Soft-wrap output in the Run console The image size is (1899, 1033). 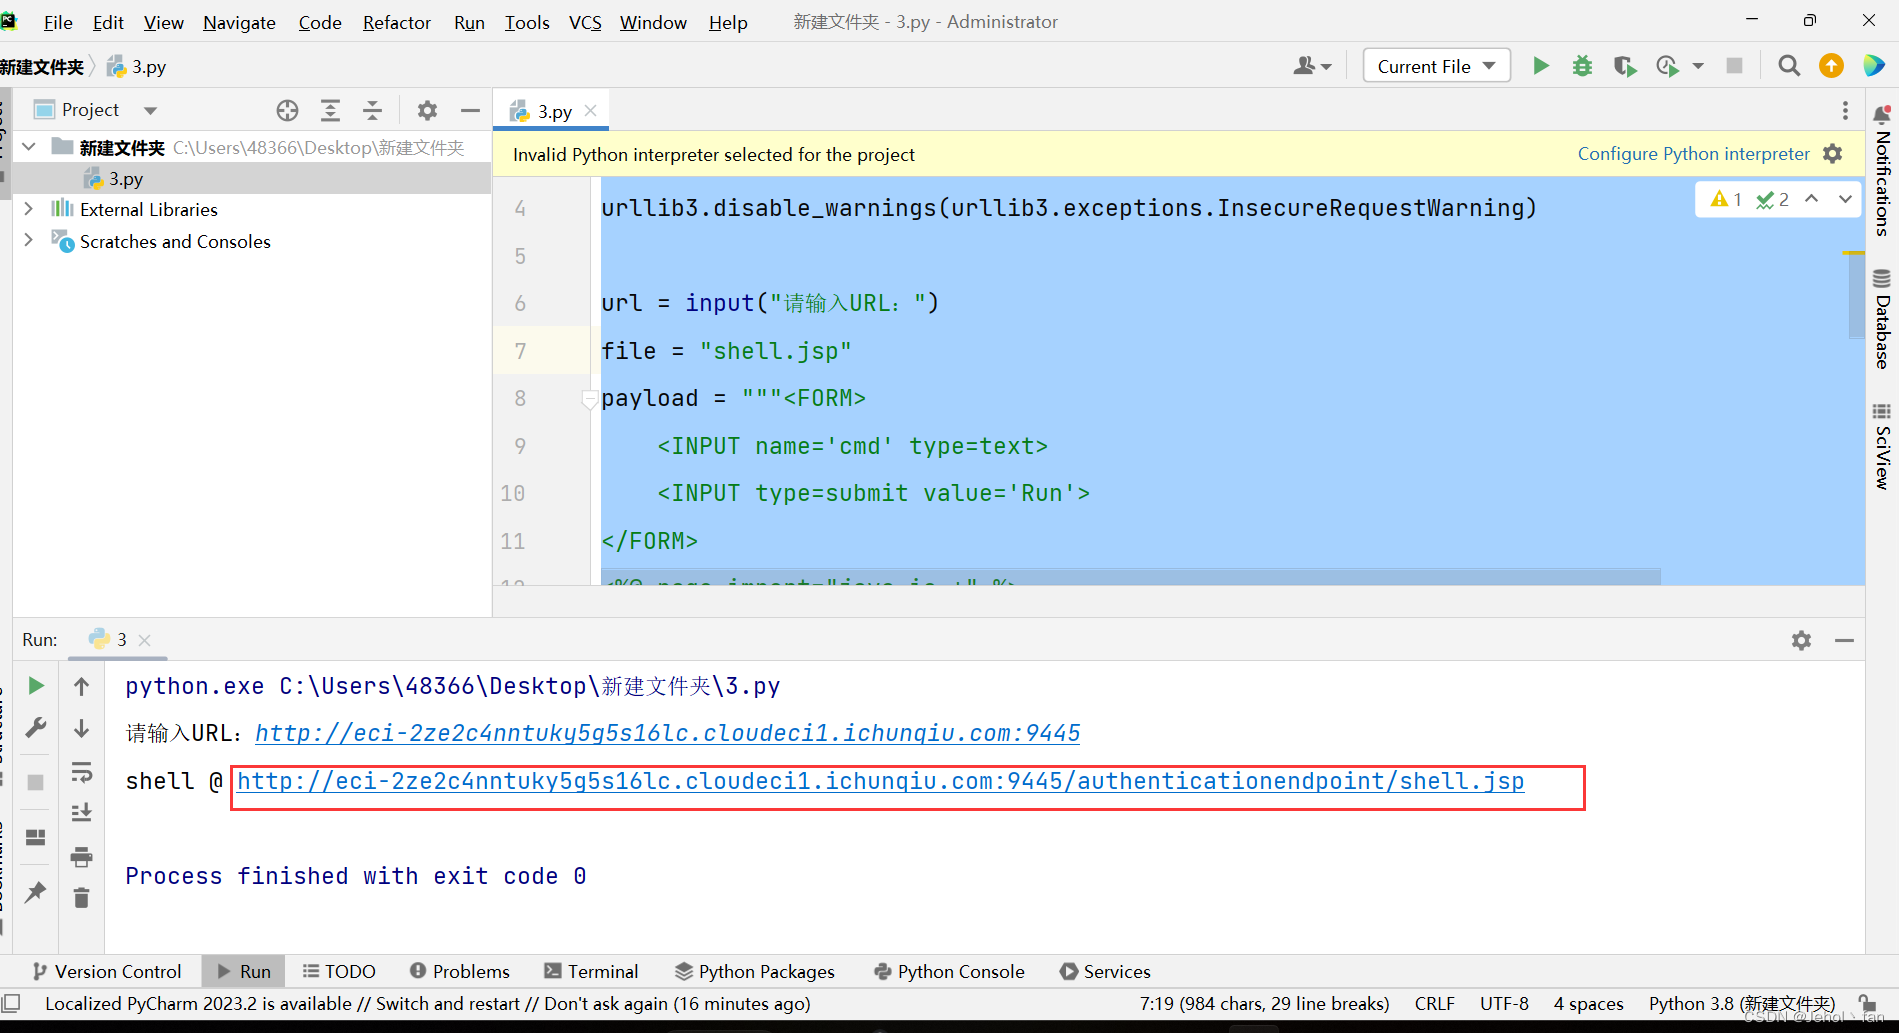82,771
